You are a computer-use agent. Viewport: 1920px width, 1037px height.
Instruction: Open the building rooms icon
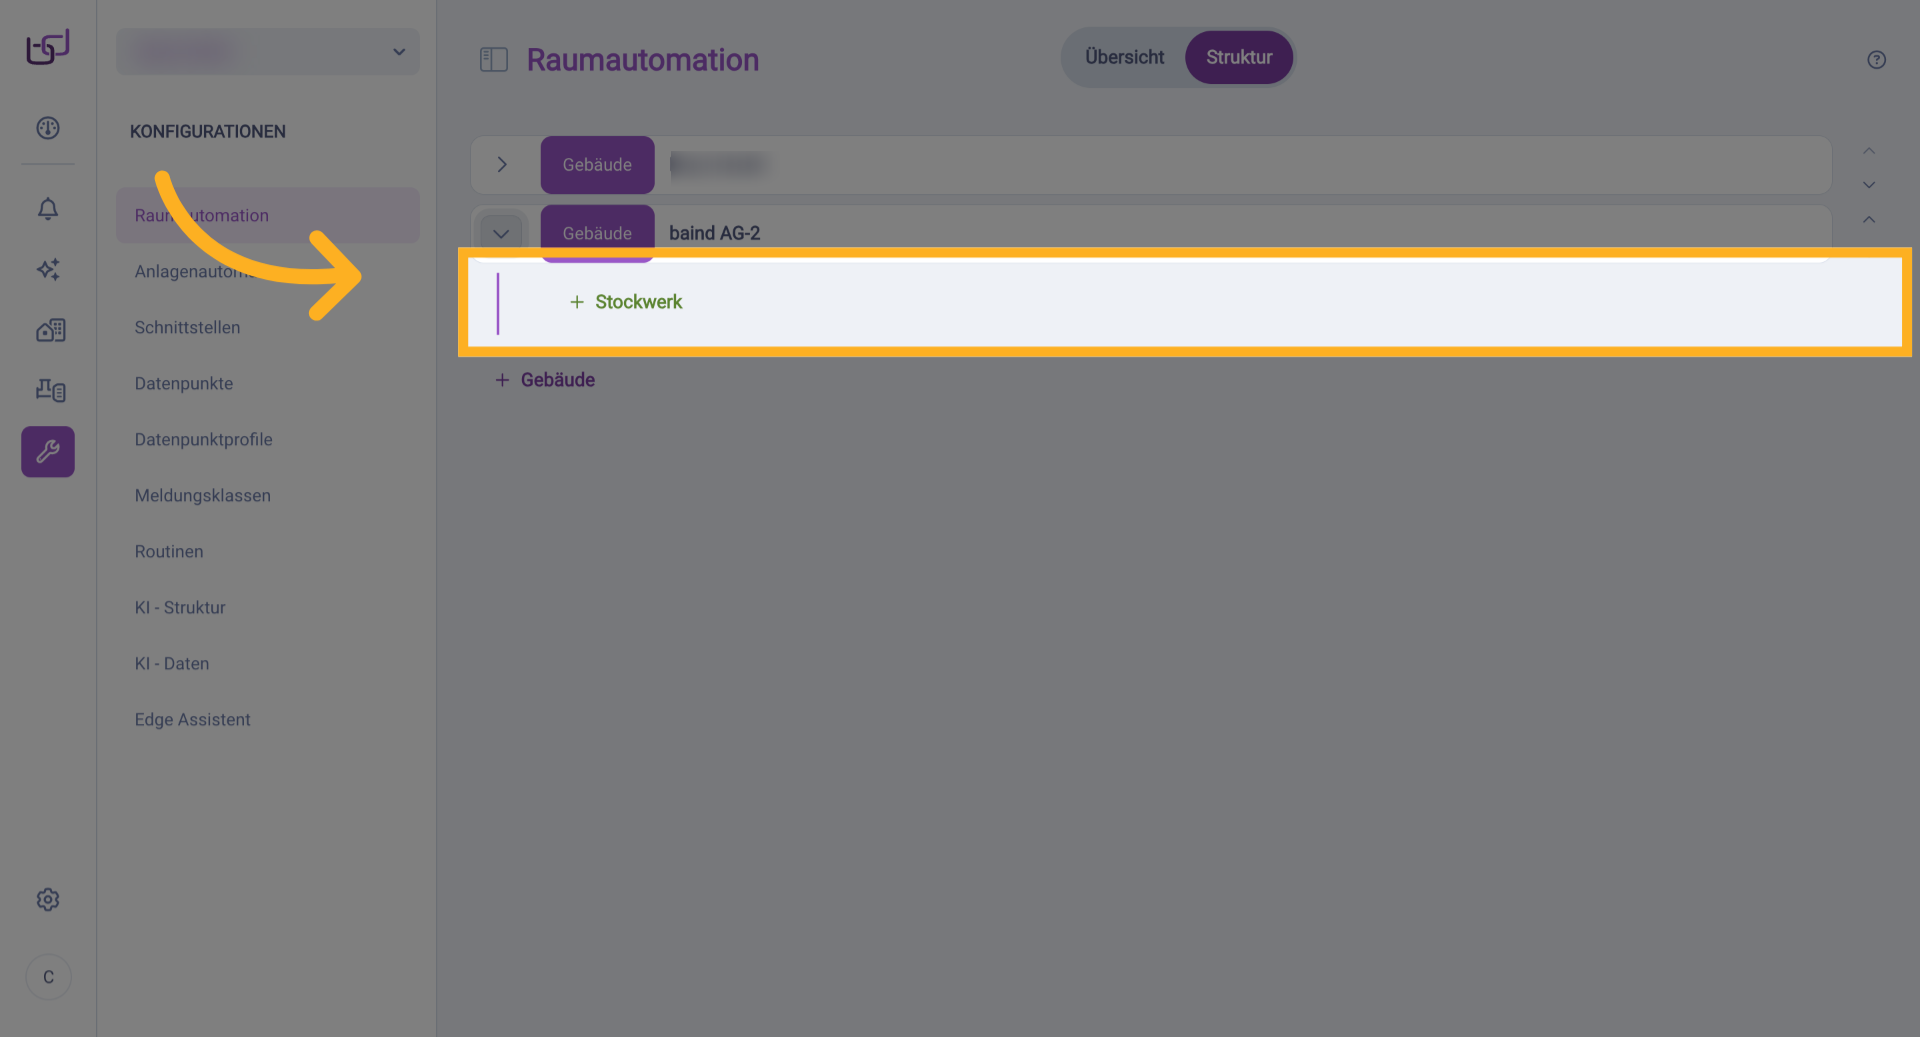50,330
